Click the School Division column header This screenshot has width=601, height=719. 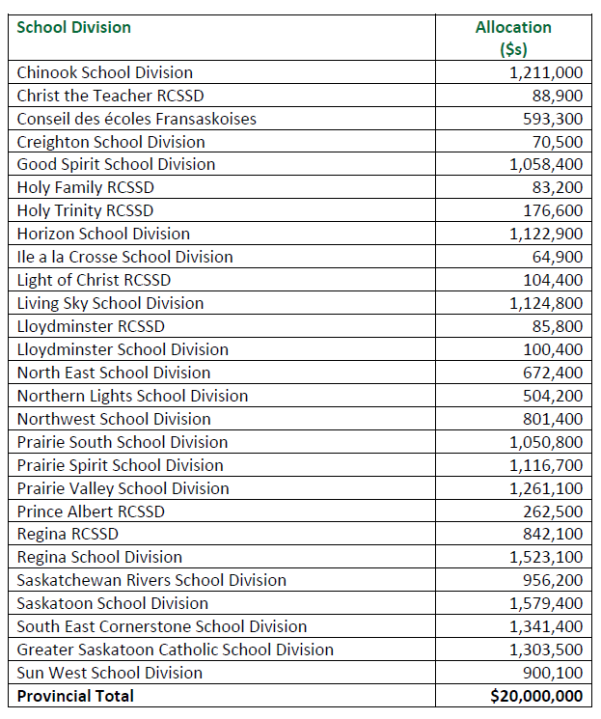[x=74, y=28]
